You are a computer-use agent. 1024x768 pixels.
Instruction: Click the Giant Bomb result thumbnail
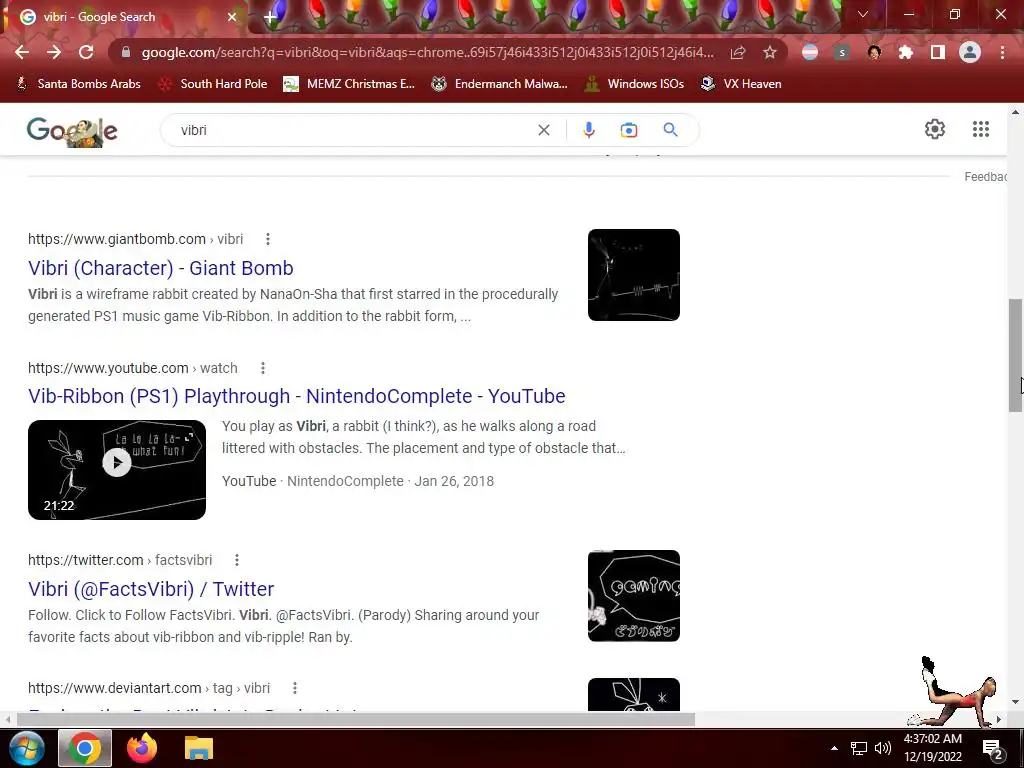pyautogui.click(x=633, y=275)
